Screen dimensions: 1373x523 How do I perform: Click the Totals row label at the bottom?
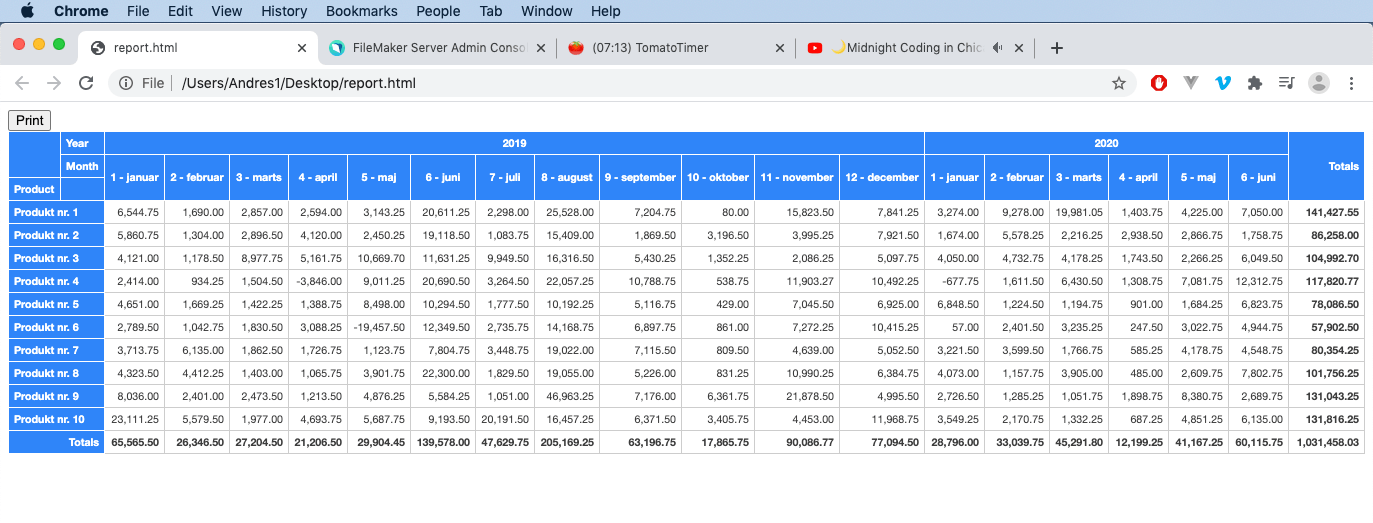pyautogui.click(x=57, y=442)
